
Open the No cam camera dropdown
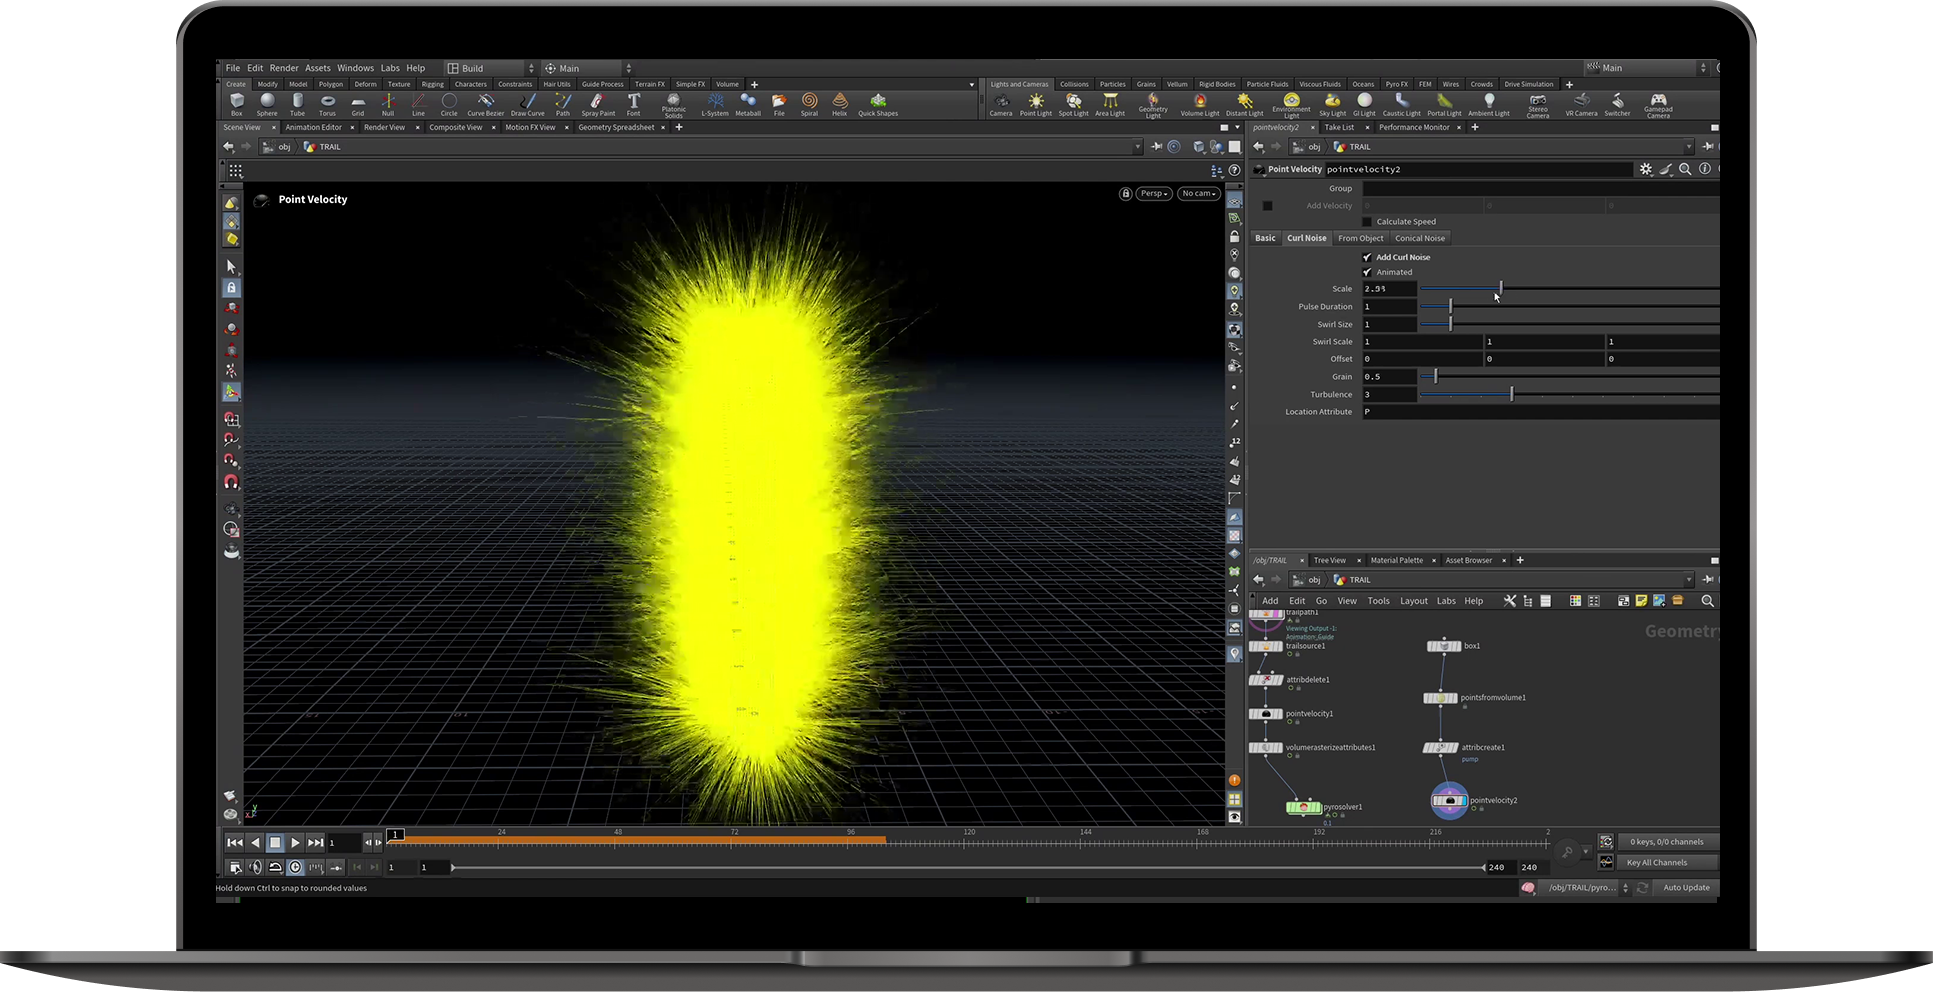[x=1197, y=194]
